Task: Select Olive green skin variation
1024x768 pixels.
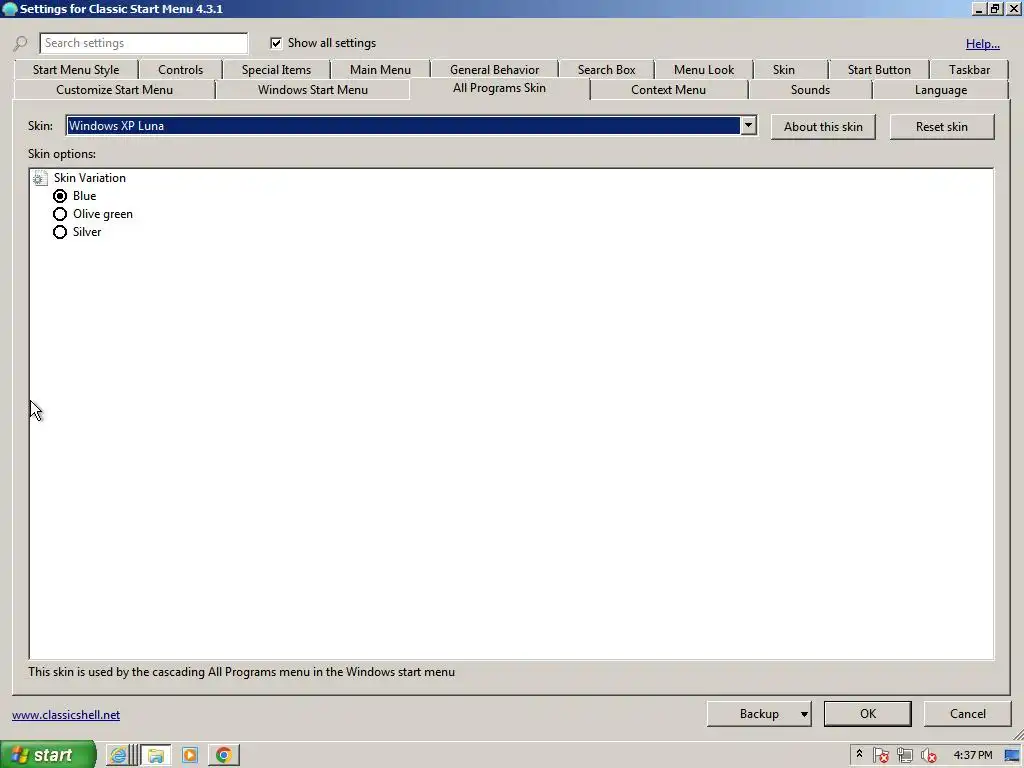Action: (x=60, y=214)
